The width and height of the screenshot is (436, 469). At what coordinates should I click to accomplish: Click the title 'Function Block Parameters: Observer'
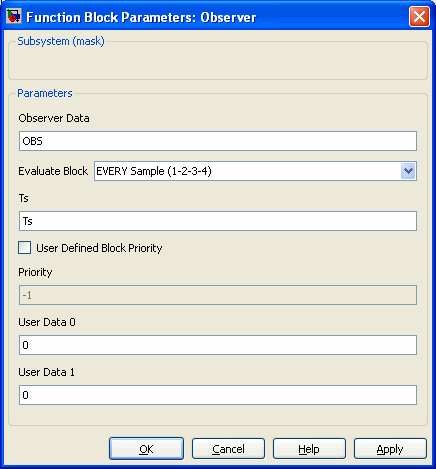(x=141, y=17)
